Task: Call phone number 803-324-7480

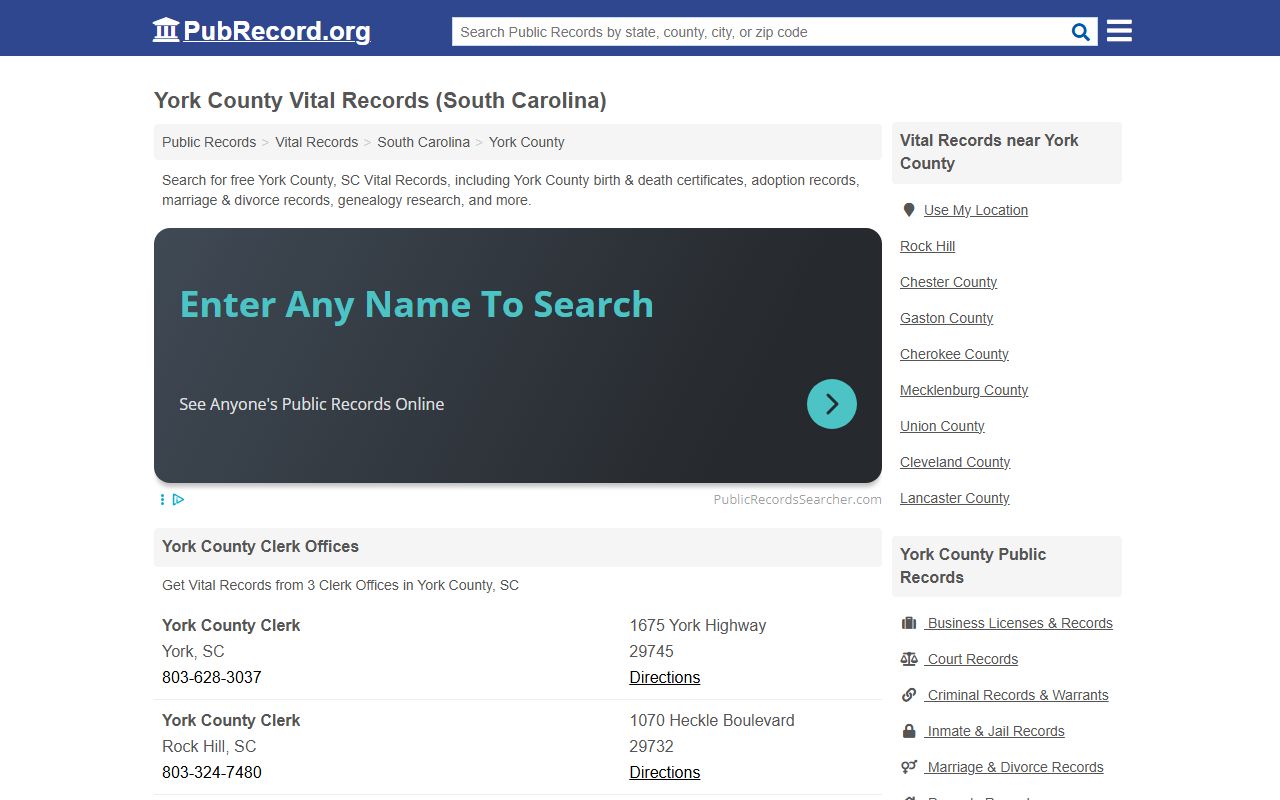Action: click(x=212, y=772)
